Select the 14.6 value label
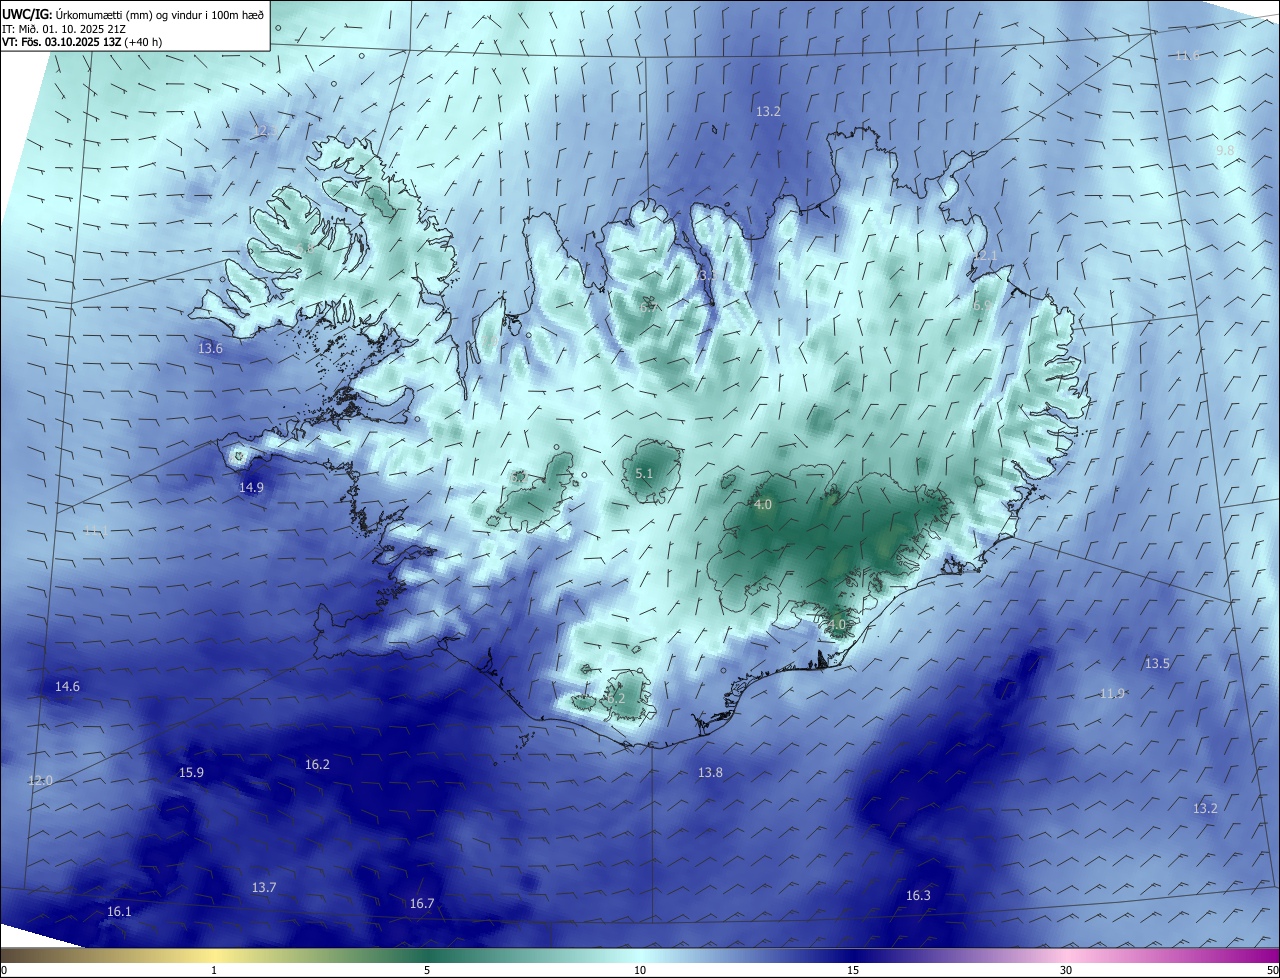Image resolution: width=1280 pixels, height=978 pixels. [x=67, y=687]
